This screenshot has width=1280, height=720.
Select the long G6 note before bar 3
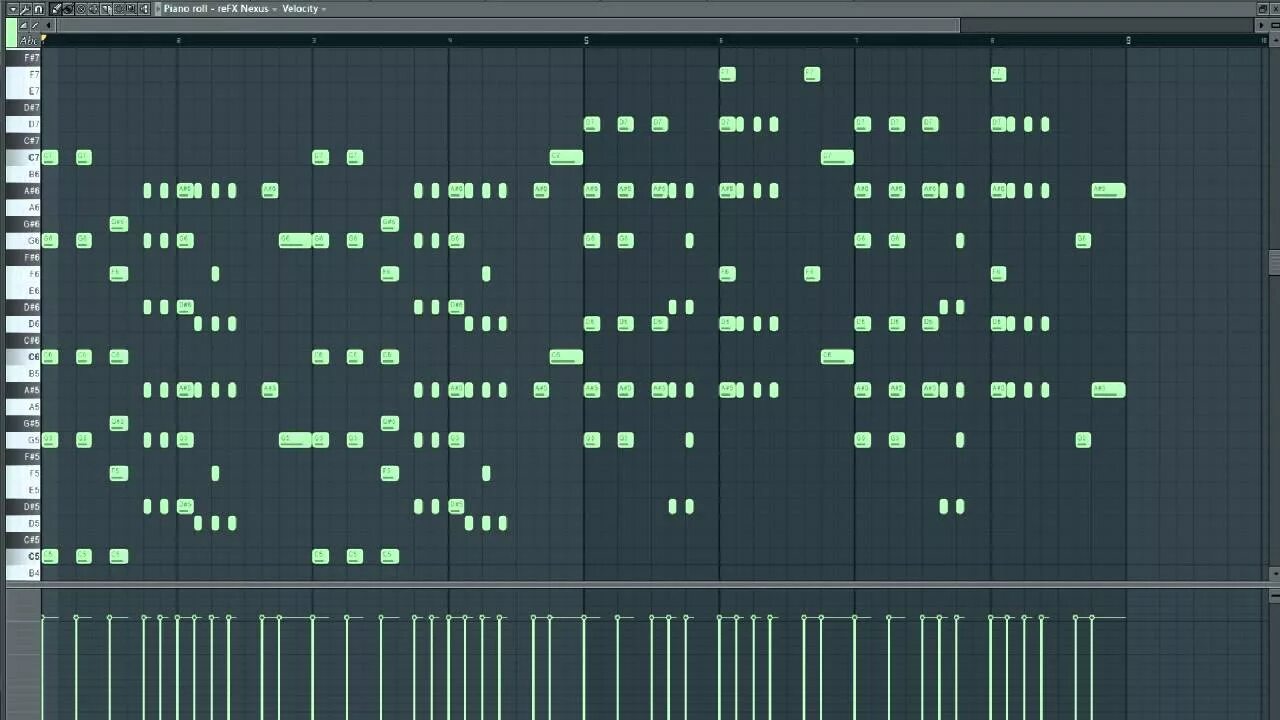(295, 240)
